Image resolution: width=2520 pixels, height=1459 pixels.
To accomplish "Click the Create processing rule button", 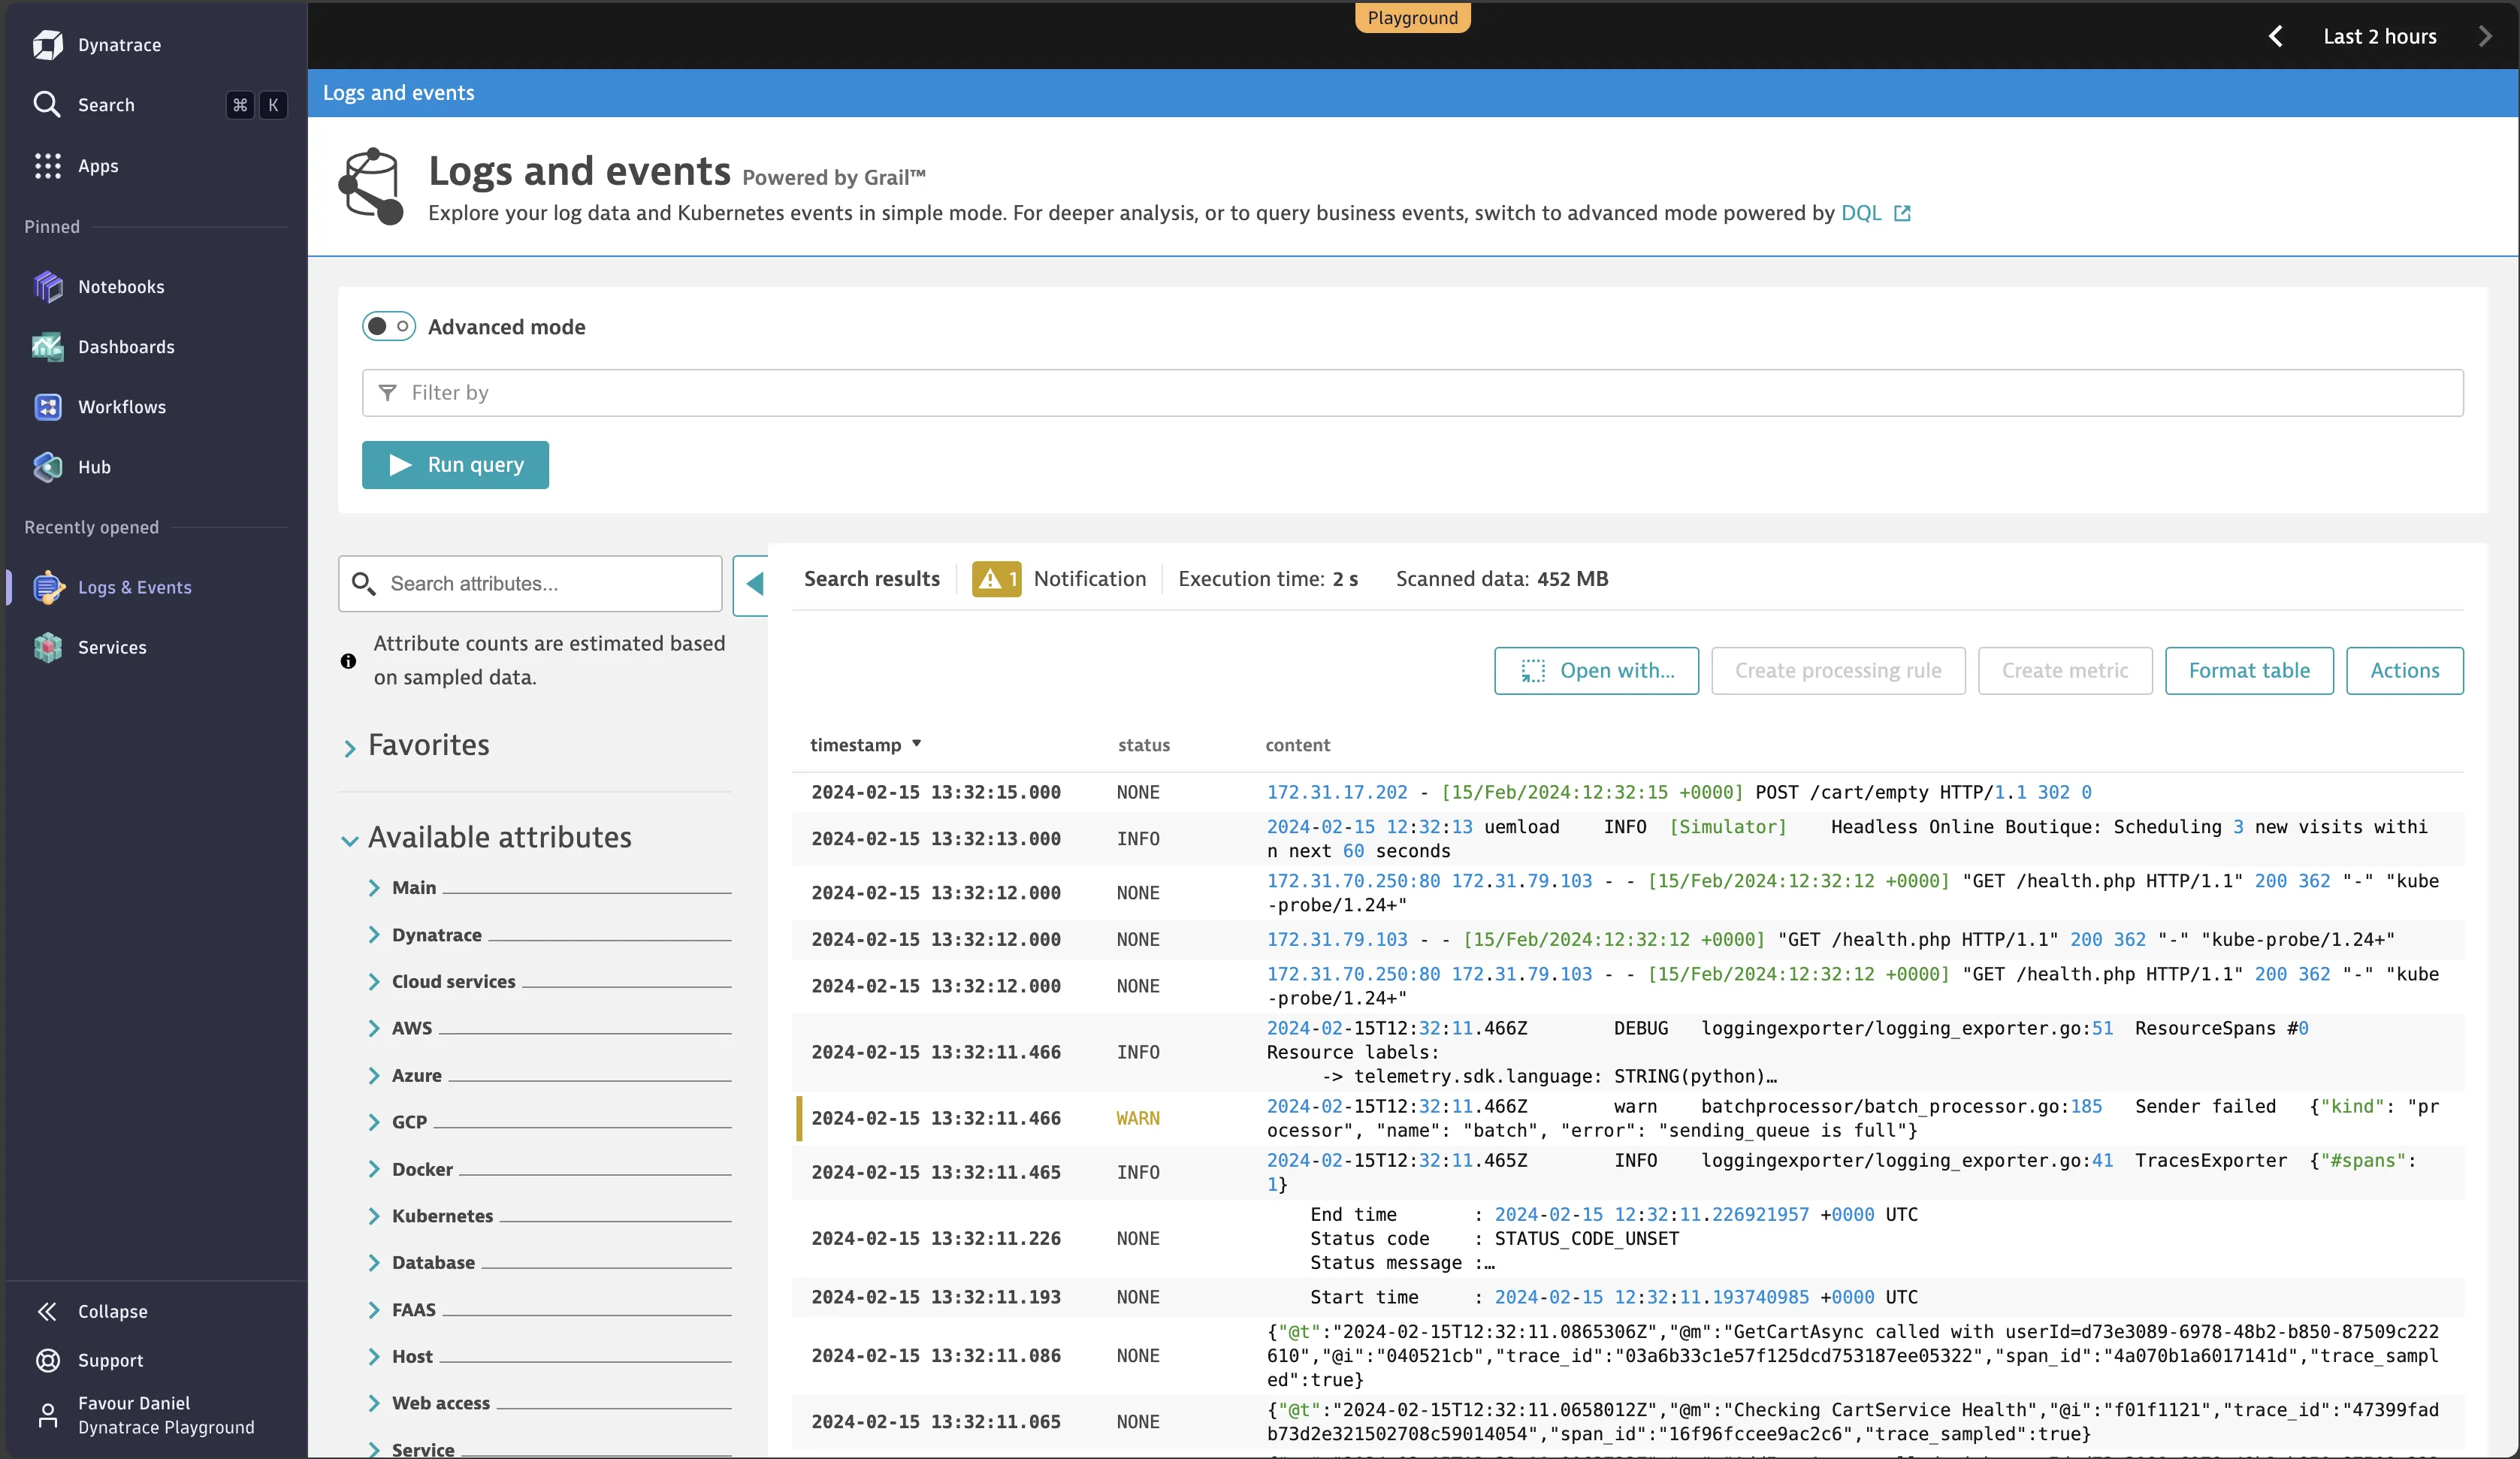I will pos(1838,671).
